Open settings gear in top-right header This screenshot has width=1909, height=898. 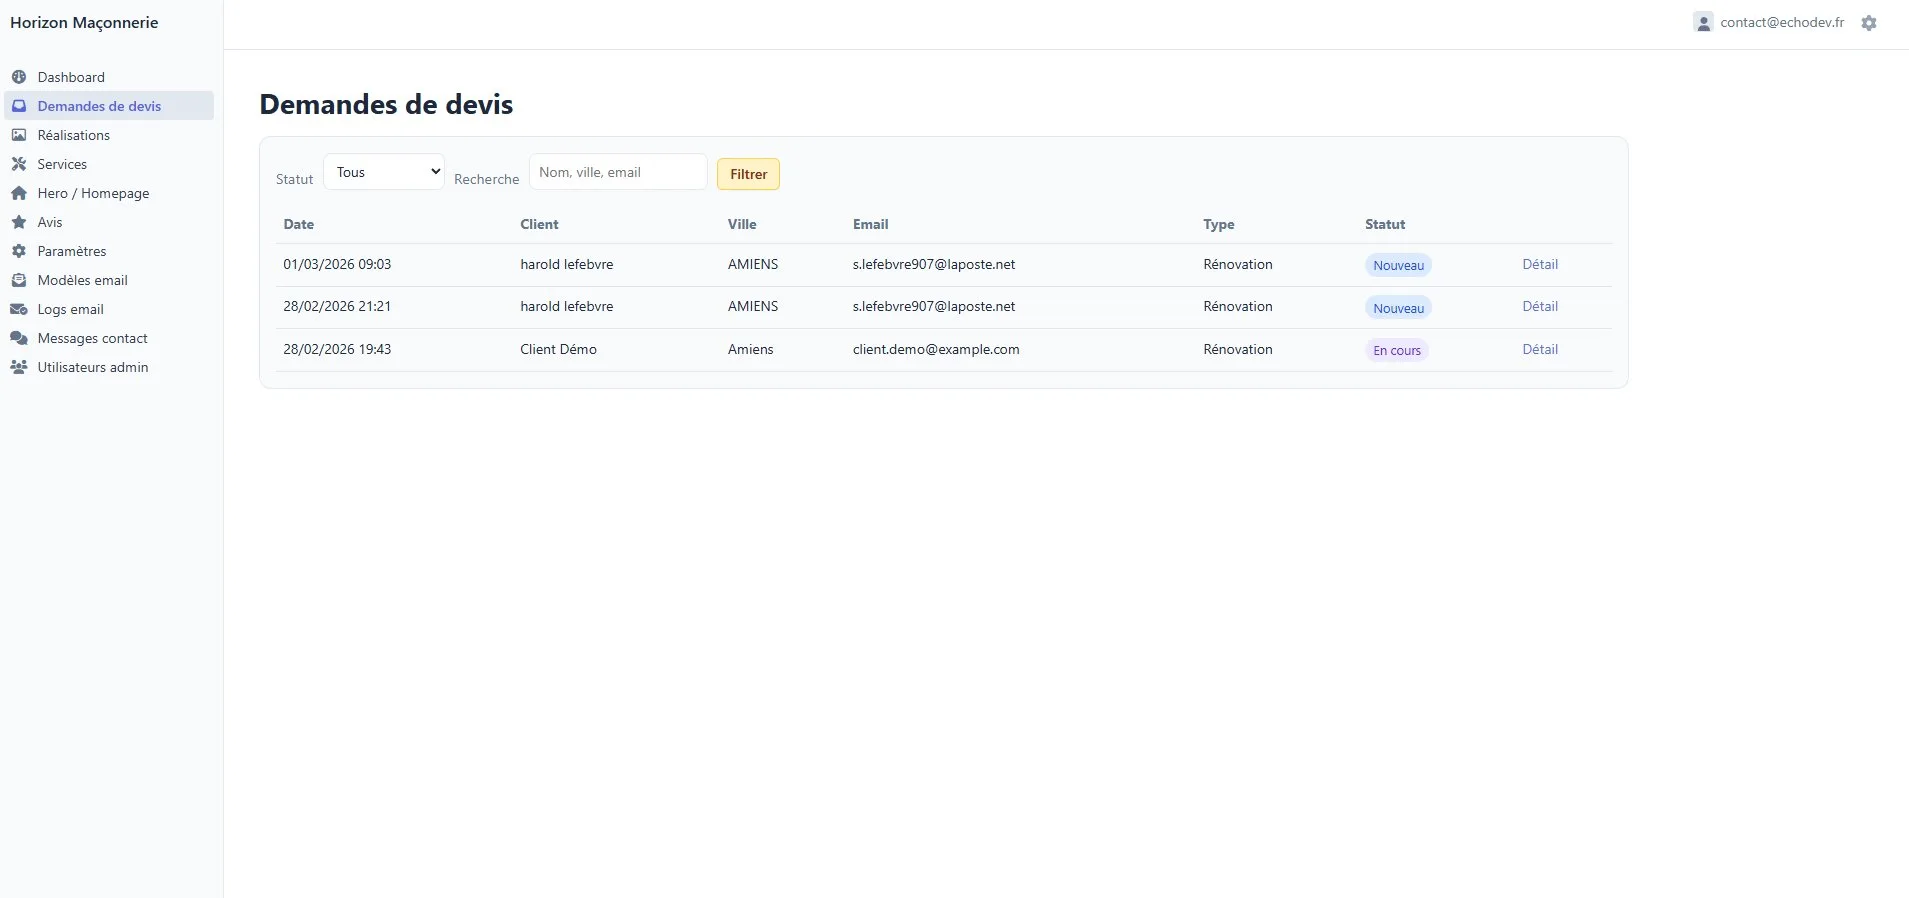(x=1868, y=23)
